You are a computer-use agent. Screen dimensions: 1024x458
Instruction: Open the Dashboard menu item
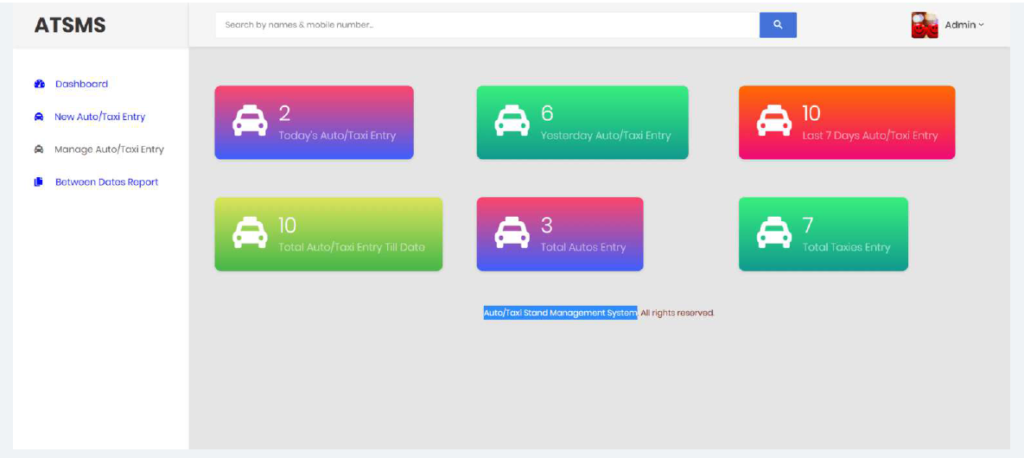pos(82,84)
